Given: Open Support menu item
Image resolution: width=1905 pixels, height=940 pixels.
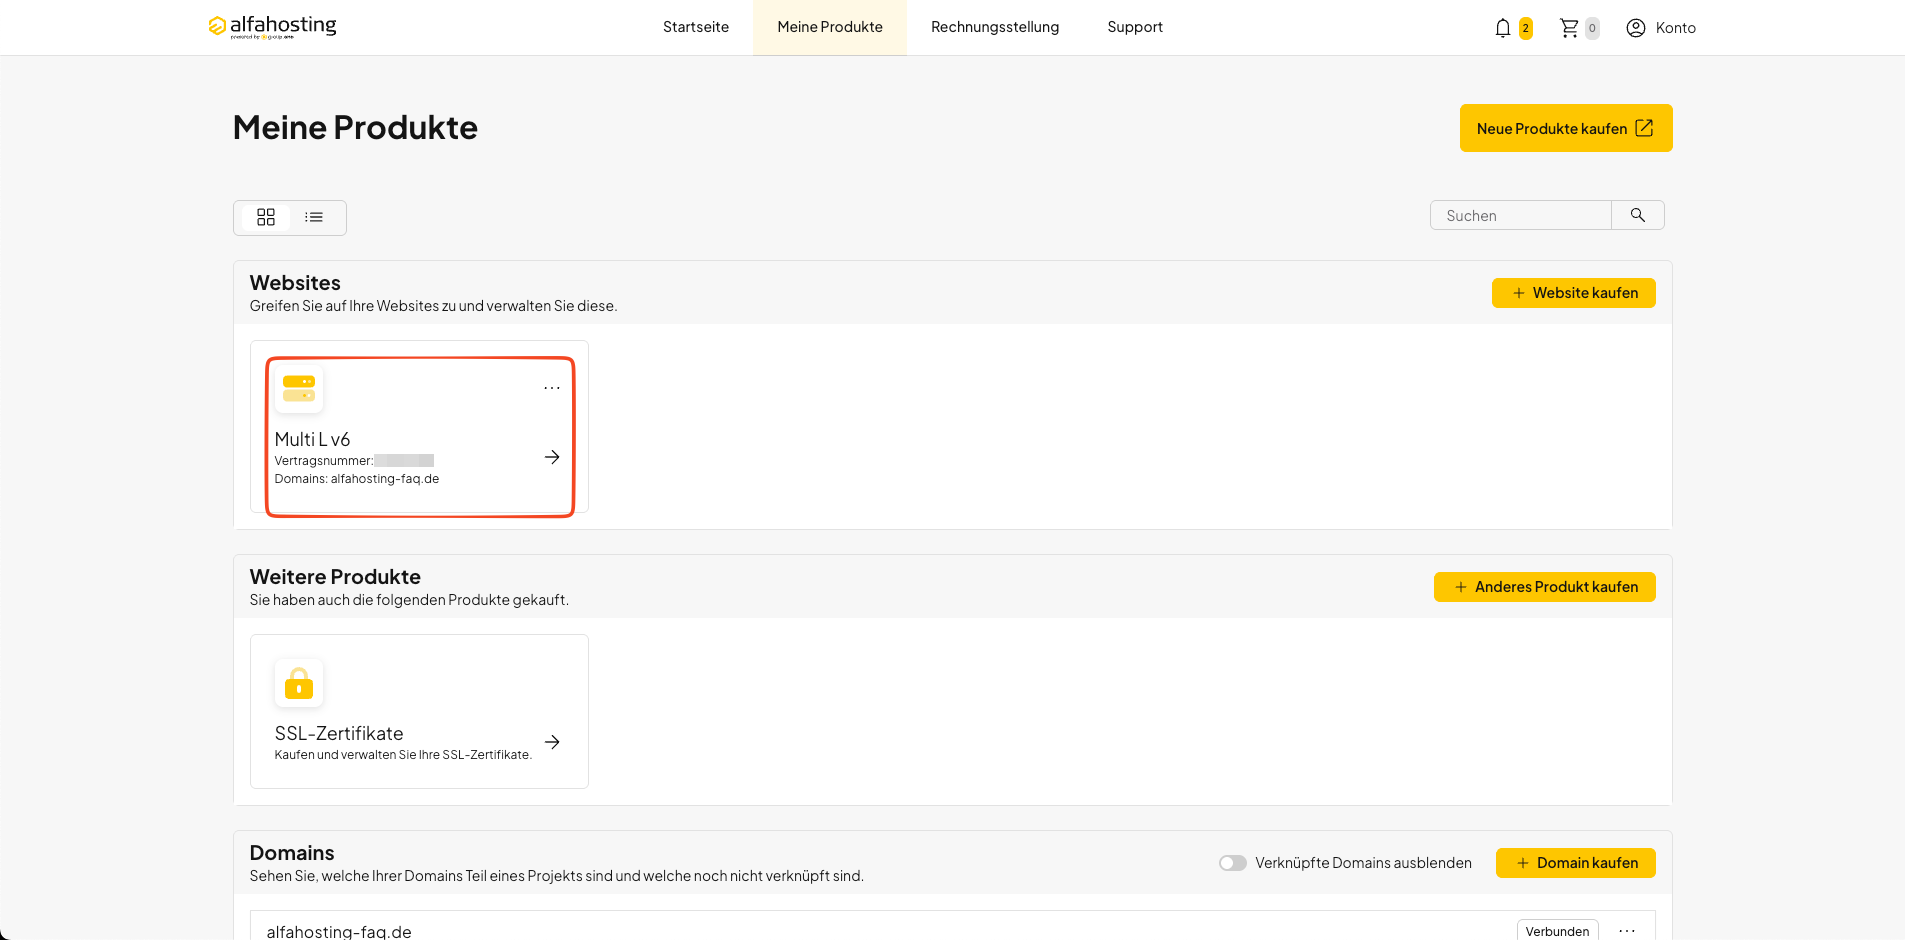Looking at the screenshot, I should (1135, 27).
